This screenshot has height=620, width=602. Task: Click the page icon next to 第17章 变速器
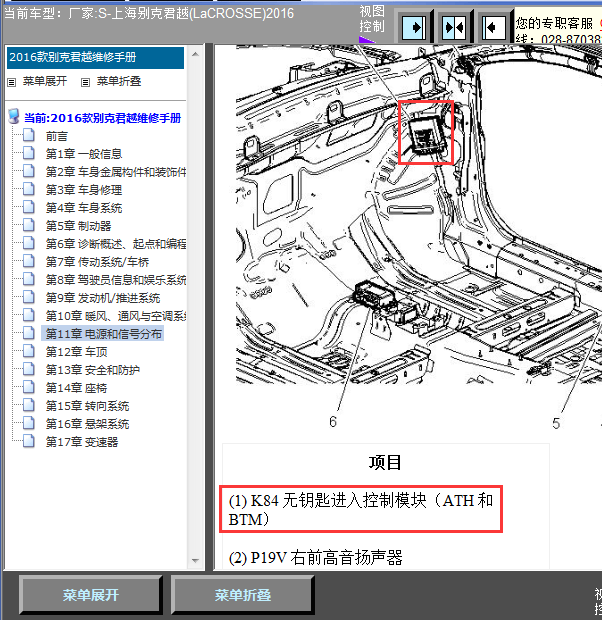pyautogui.click(x=28, y=441)
